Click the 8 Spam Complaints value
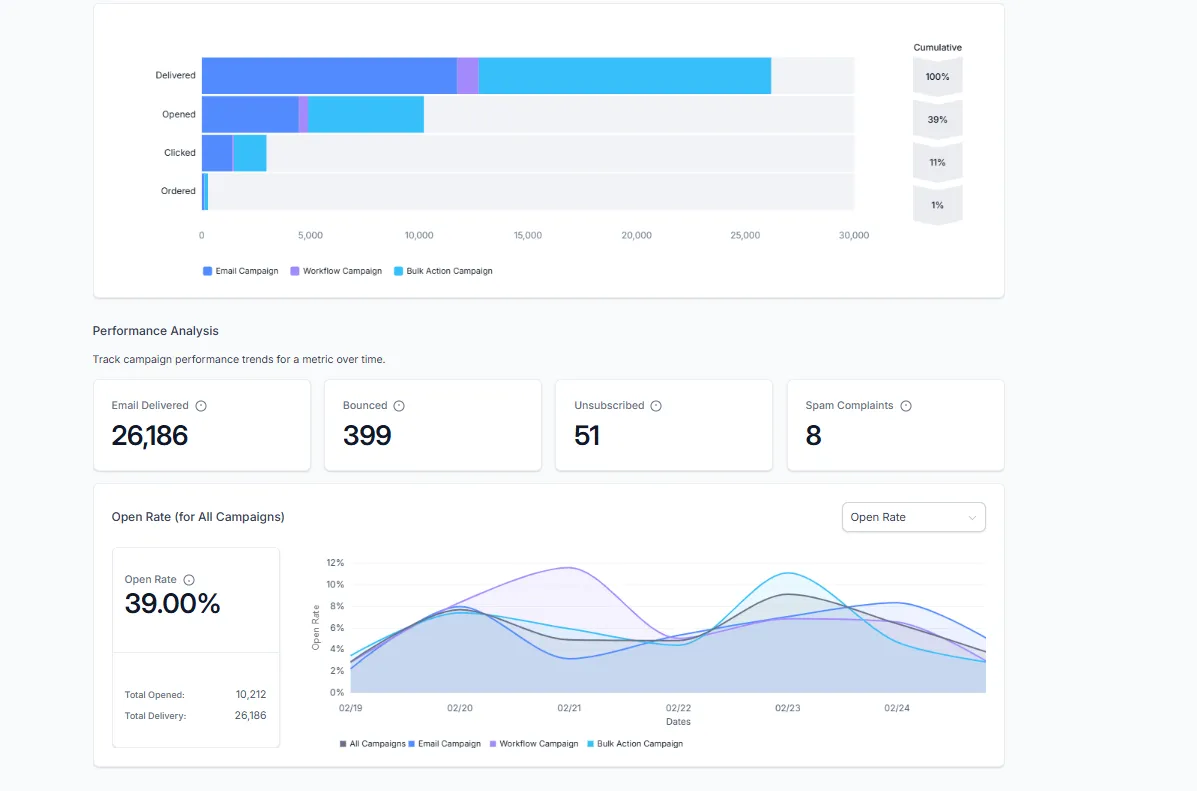 point(814,435)
